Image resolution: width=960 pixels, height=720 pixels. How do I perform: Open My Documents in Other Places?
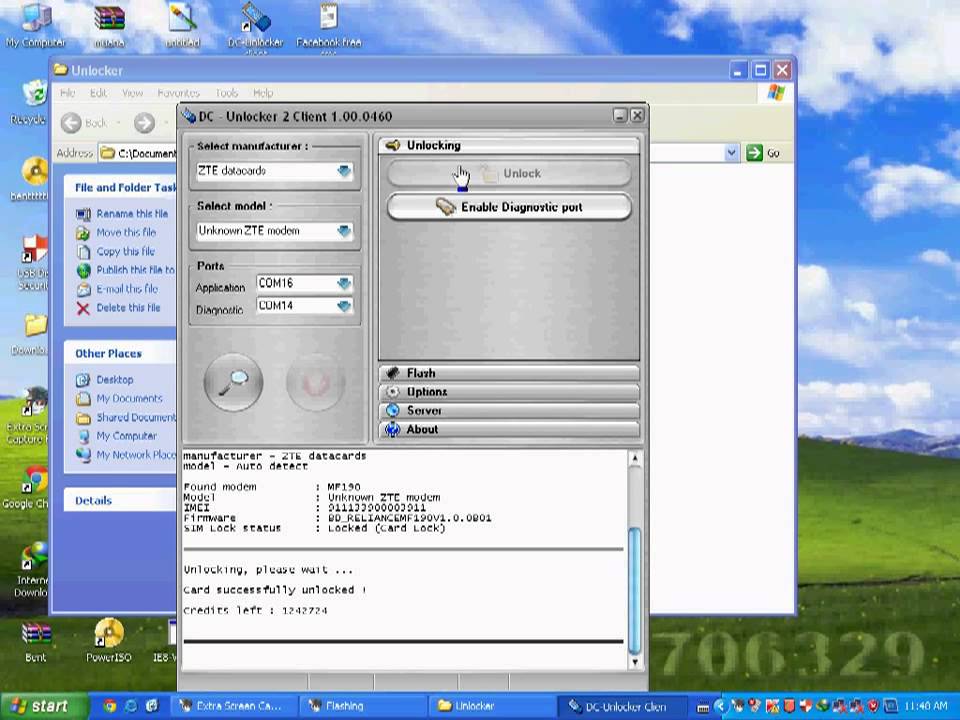(129, 399)
